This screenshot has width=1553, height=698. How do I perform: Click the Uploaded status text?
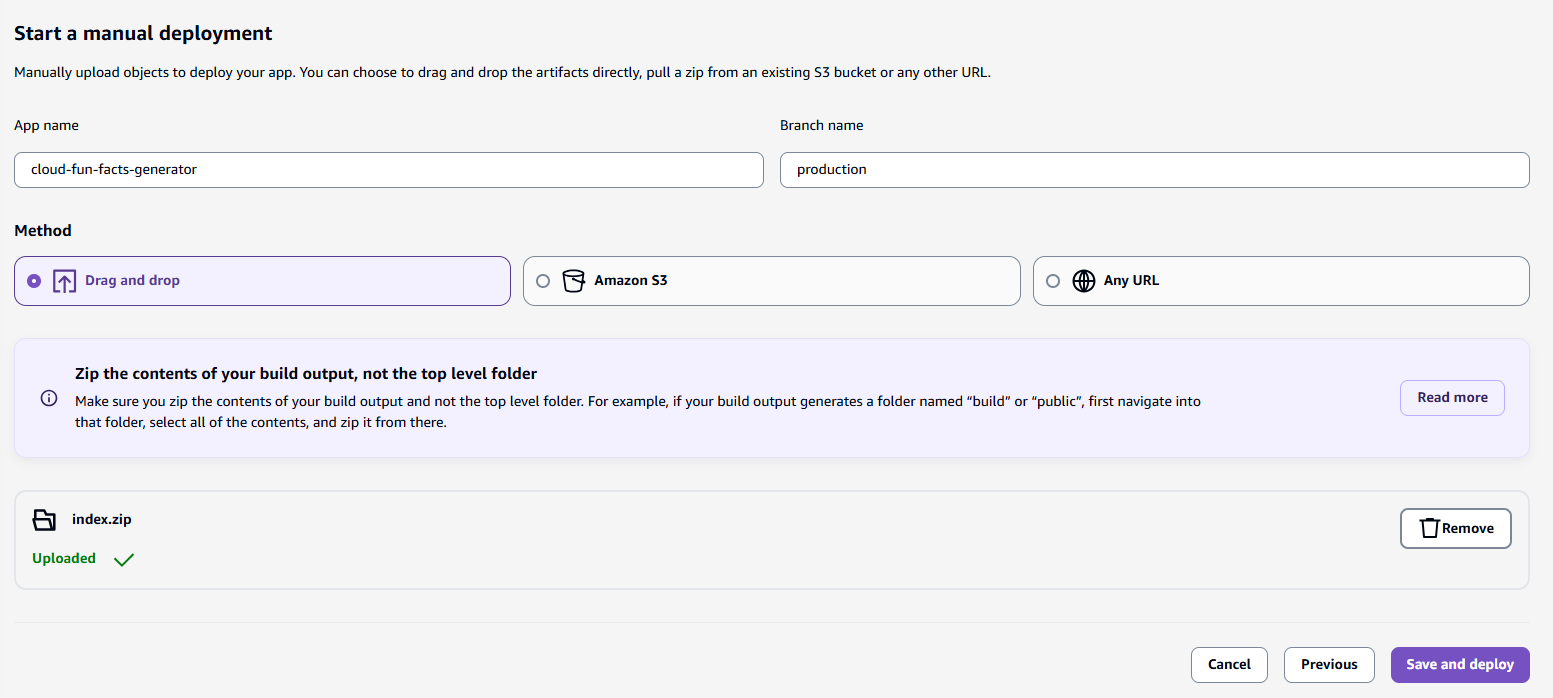point(64,558)
